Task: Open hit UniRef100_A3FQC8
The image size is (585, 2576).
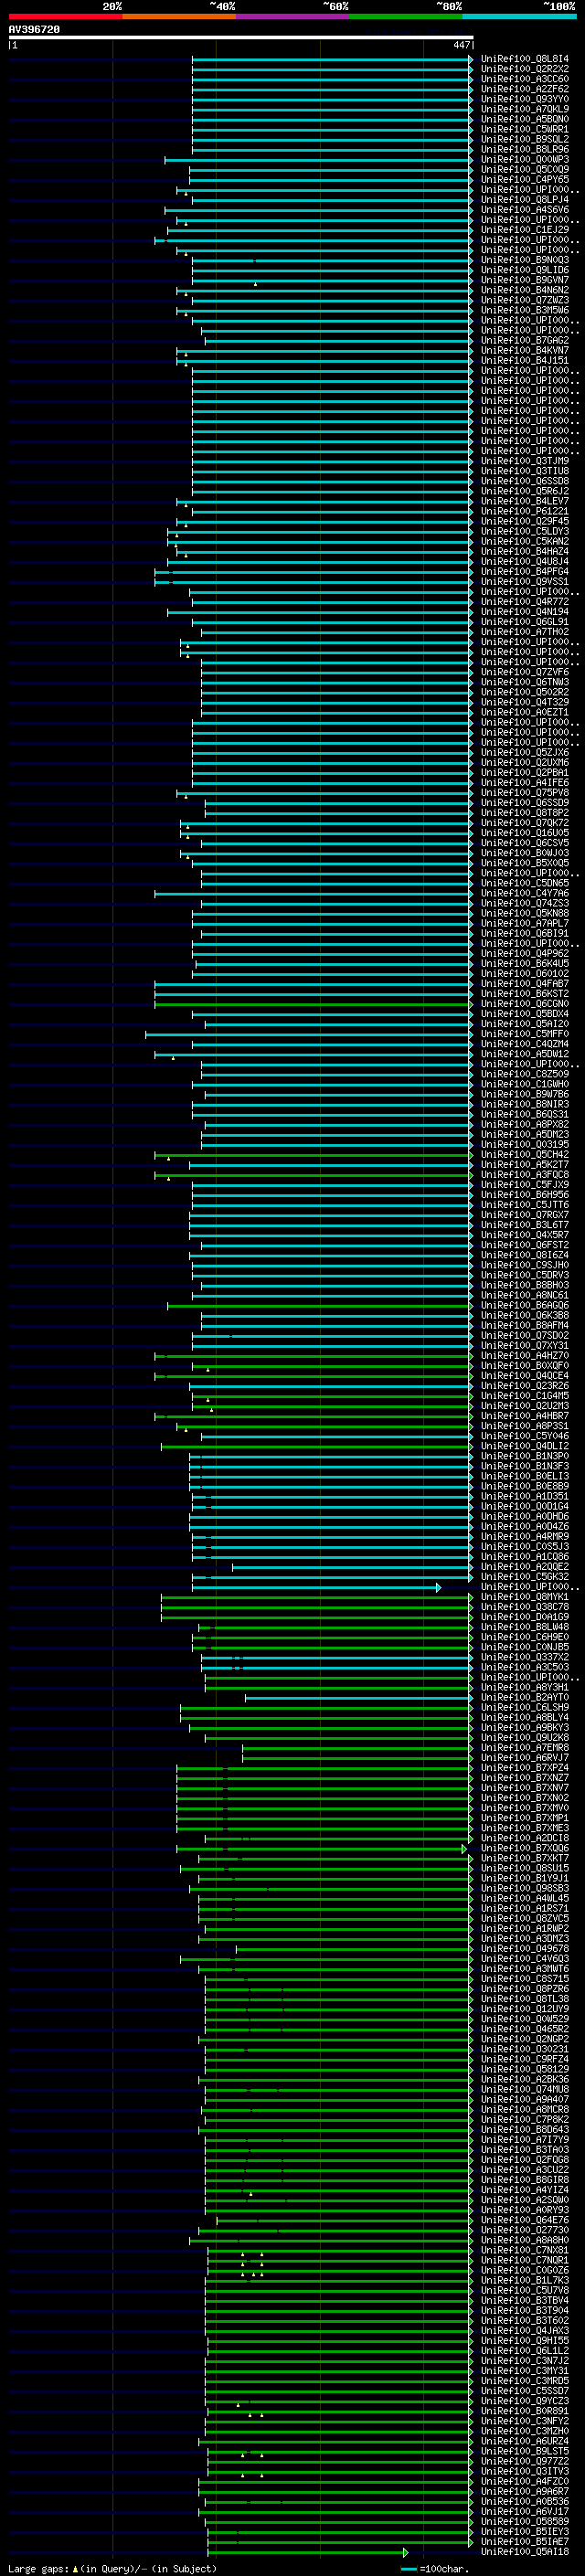Action: [525, 1175]
